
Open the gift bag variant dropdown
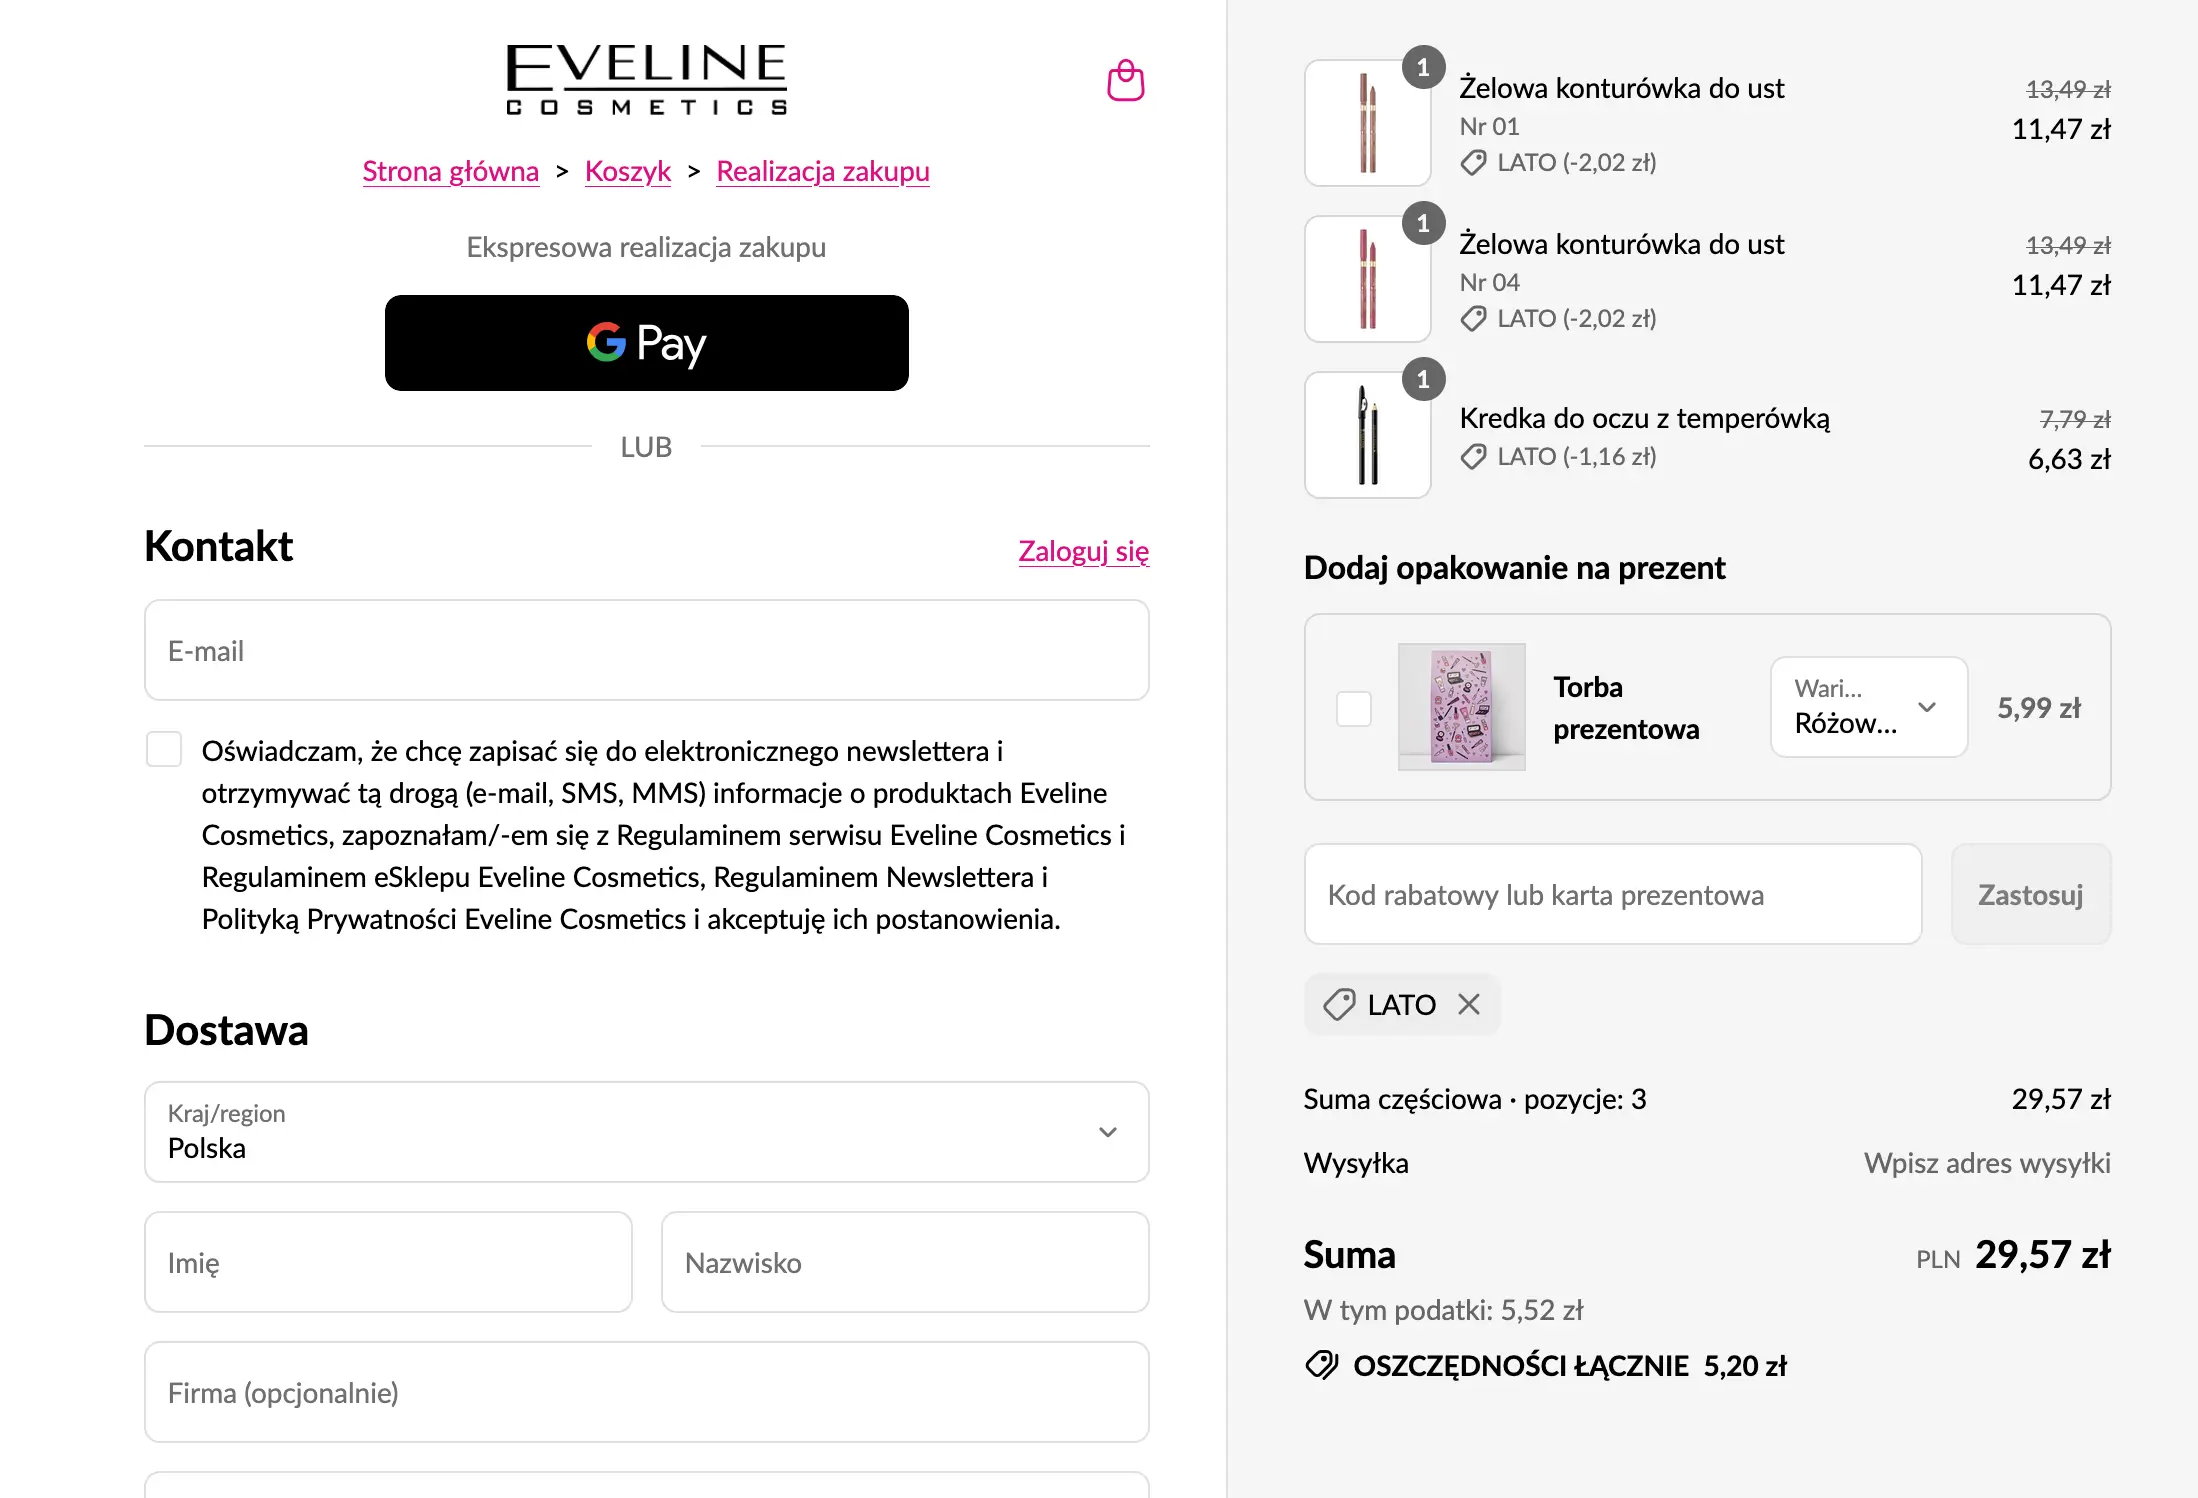[x=1868, y=707]
